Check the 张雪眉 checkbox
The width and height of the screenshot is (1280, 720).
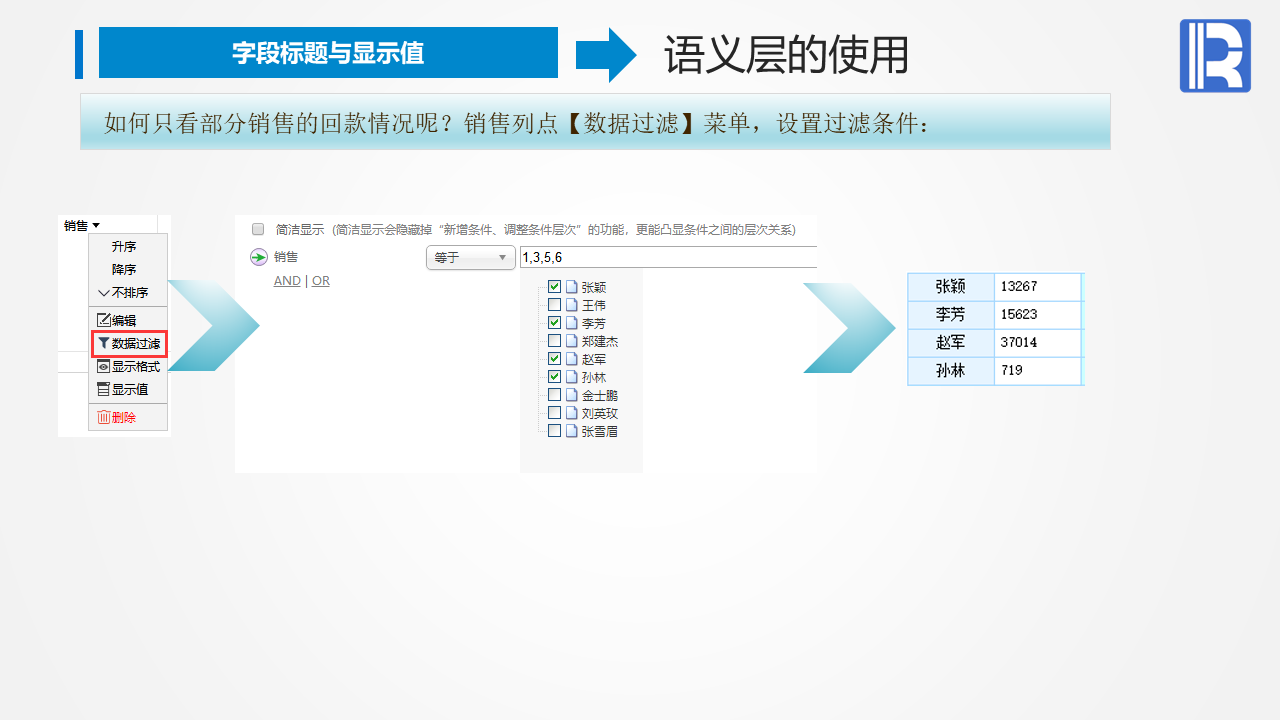(x=554, y=431)
